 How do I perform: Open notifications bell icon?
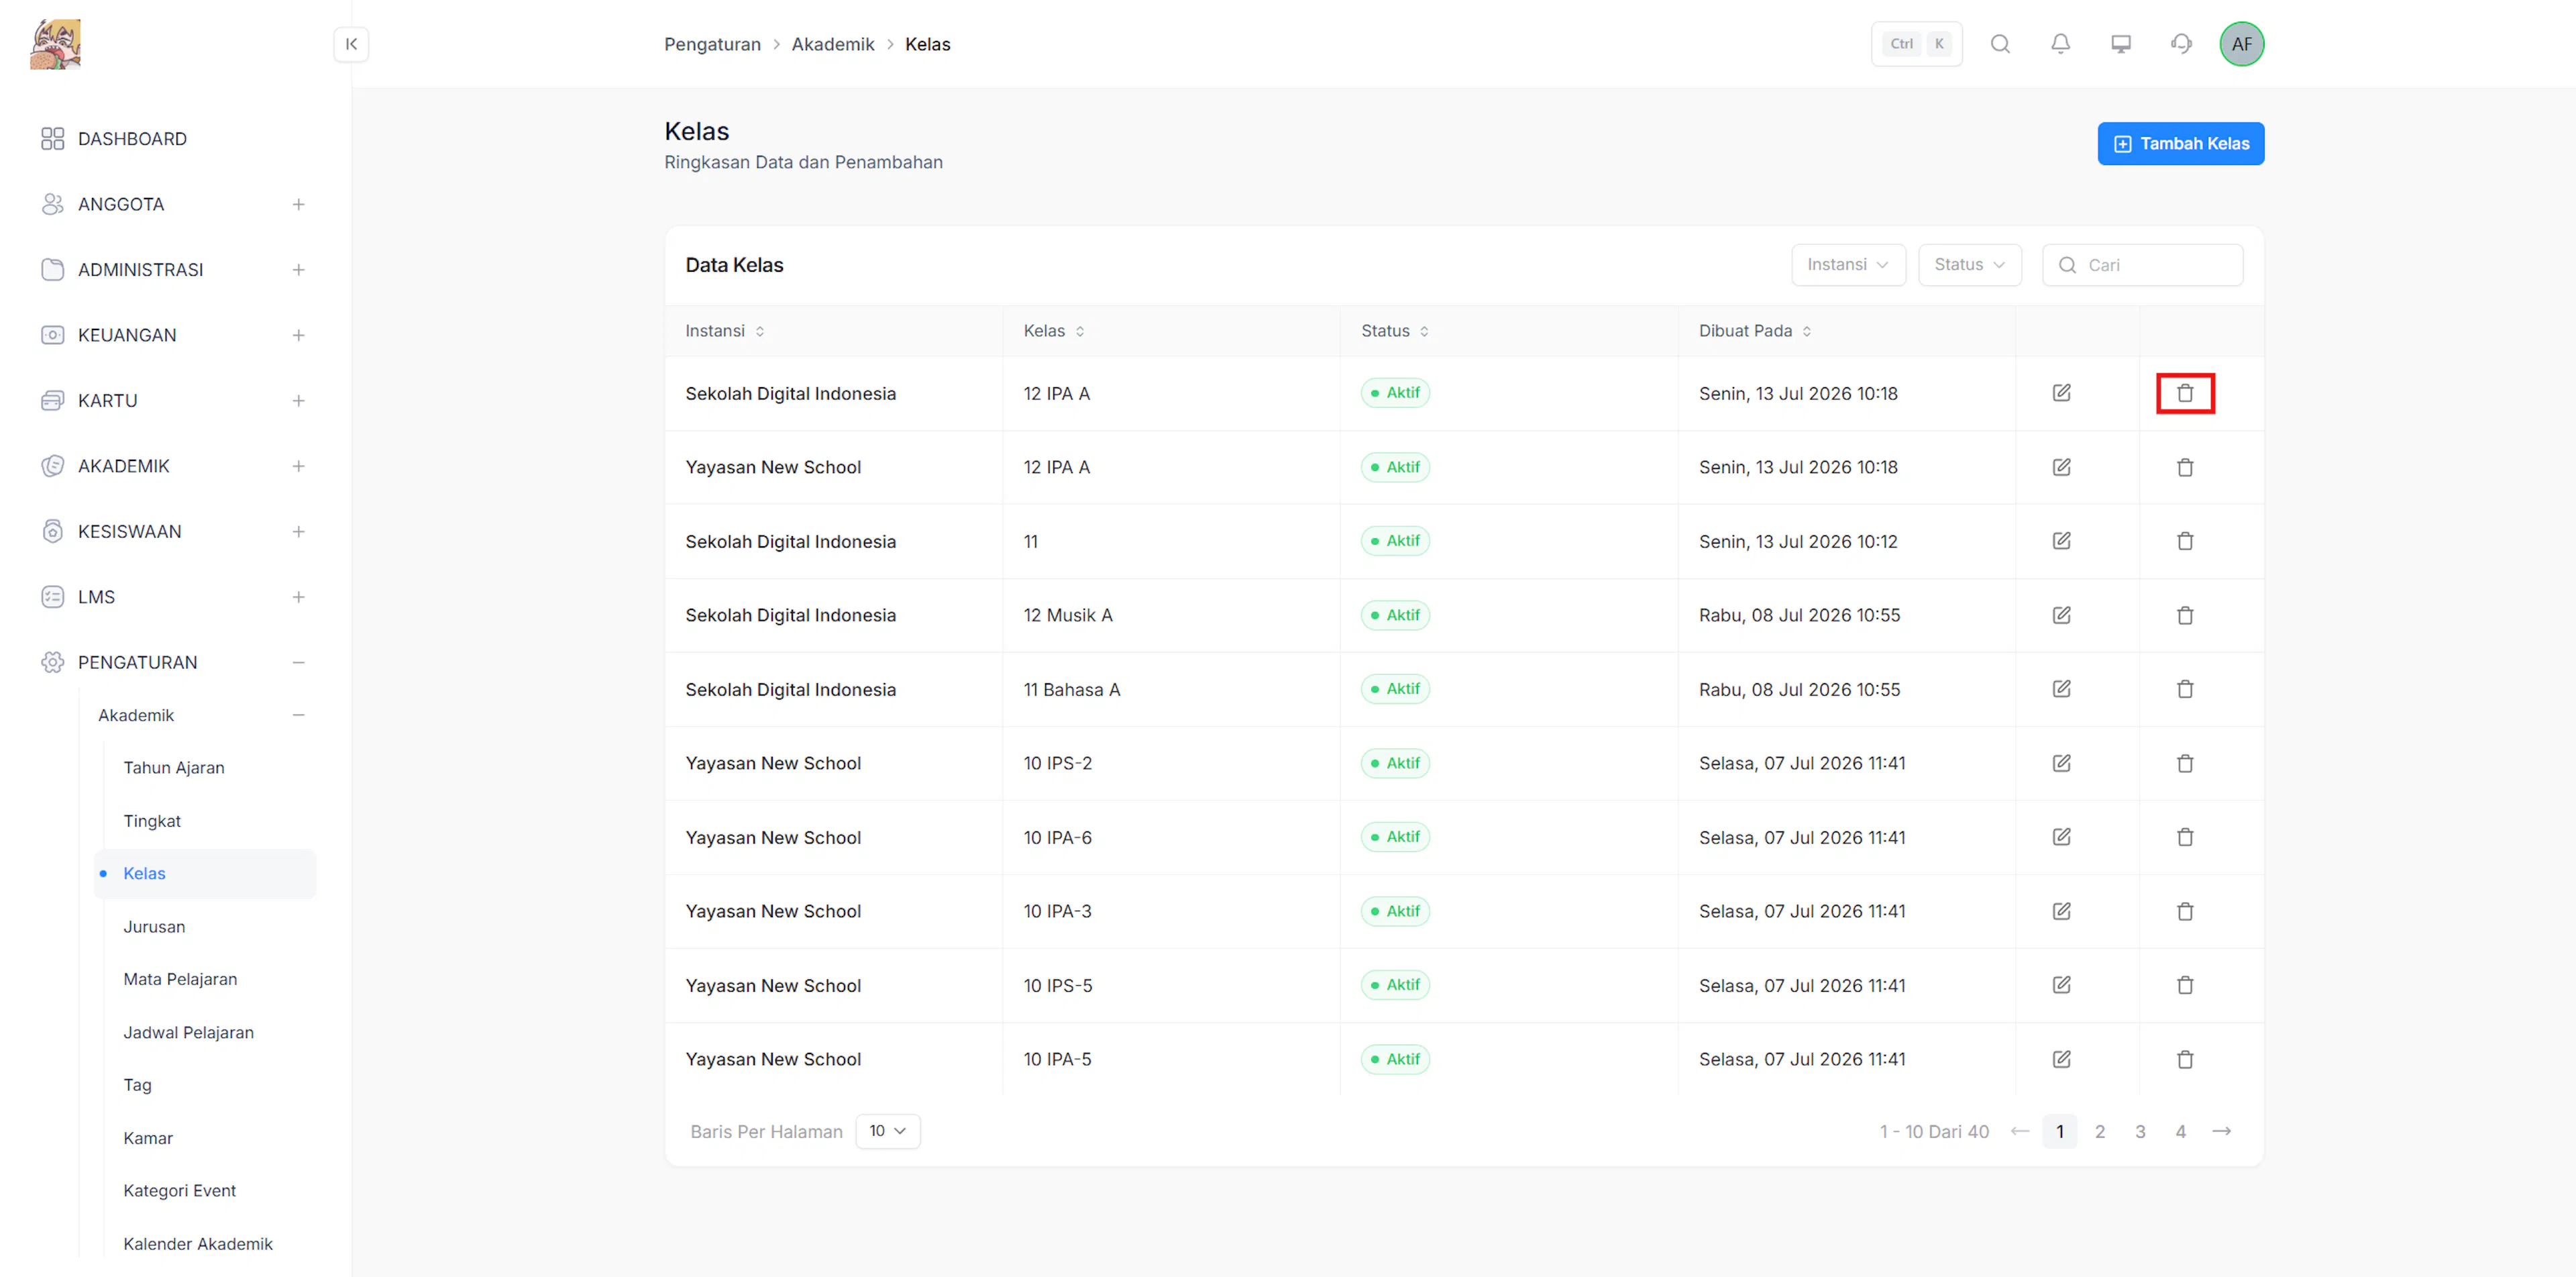pyautogui.click(x=2060, y=44)
